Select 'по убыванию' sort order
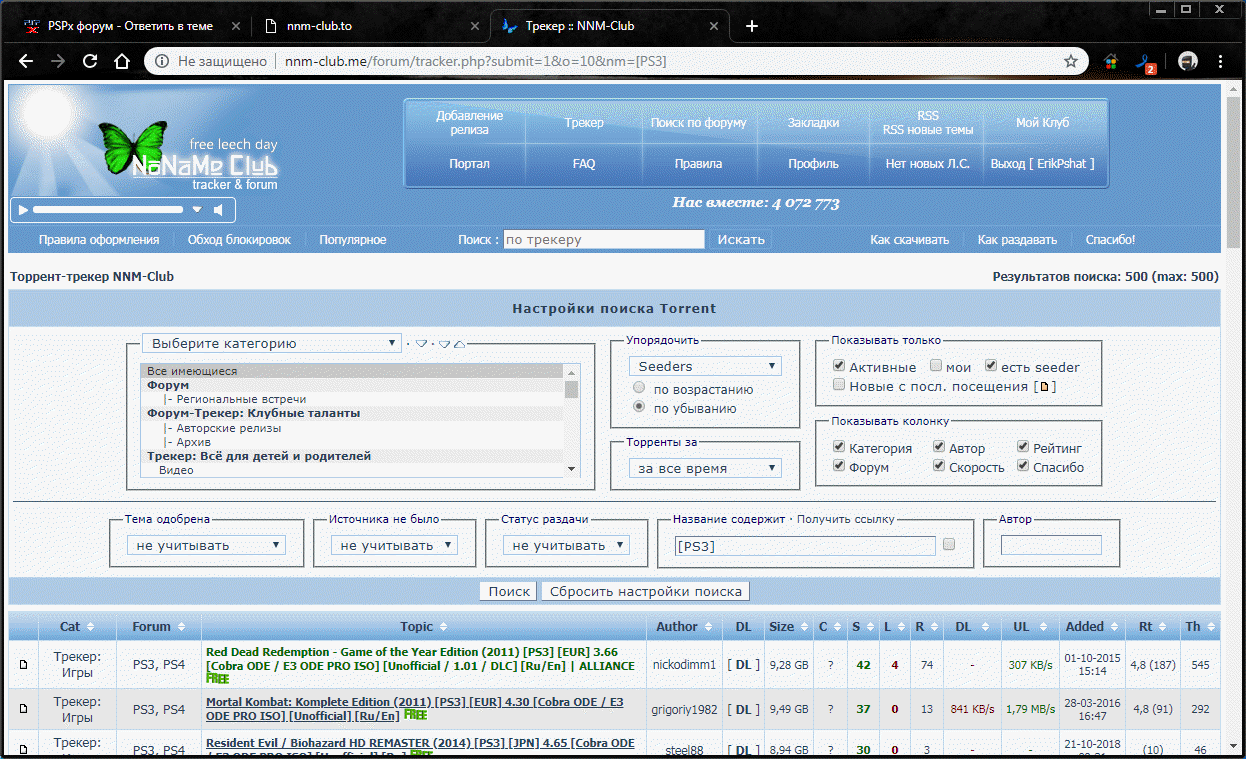The width and height of the screenshot is (1246, 759). [x=638, y=407]
